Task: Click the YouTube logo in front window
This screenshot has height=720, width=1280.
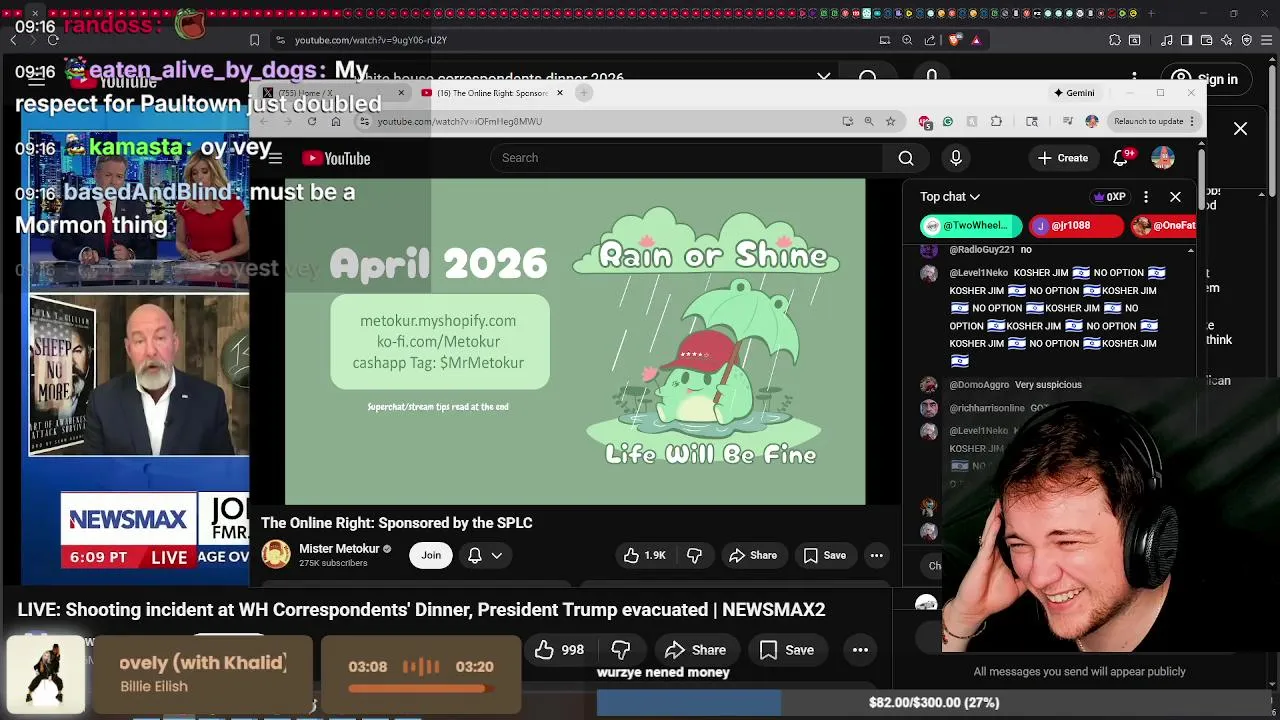Action: point(336,158)
